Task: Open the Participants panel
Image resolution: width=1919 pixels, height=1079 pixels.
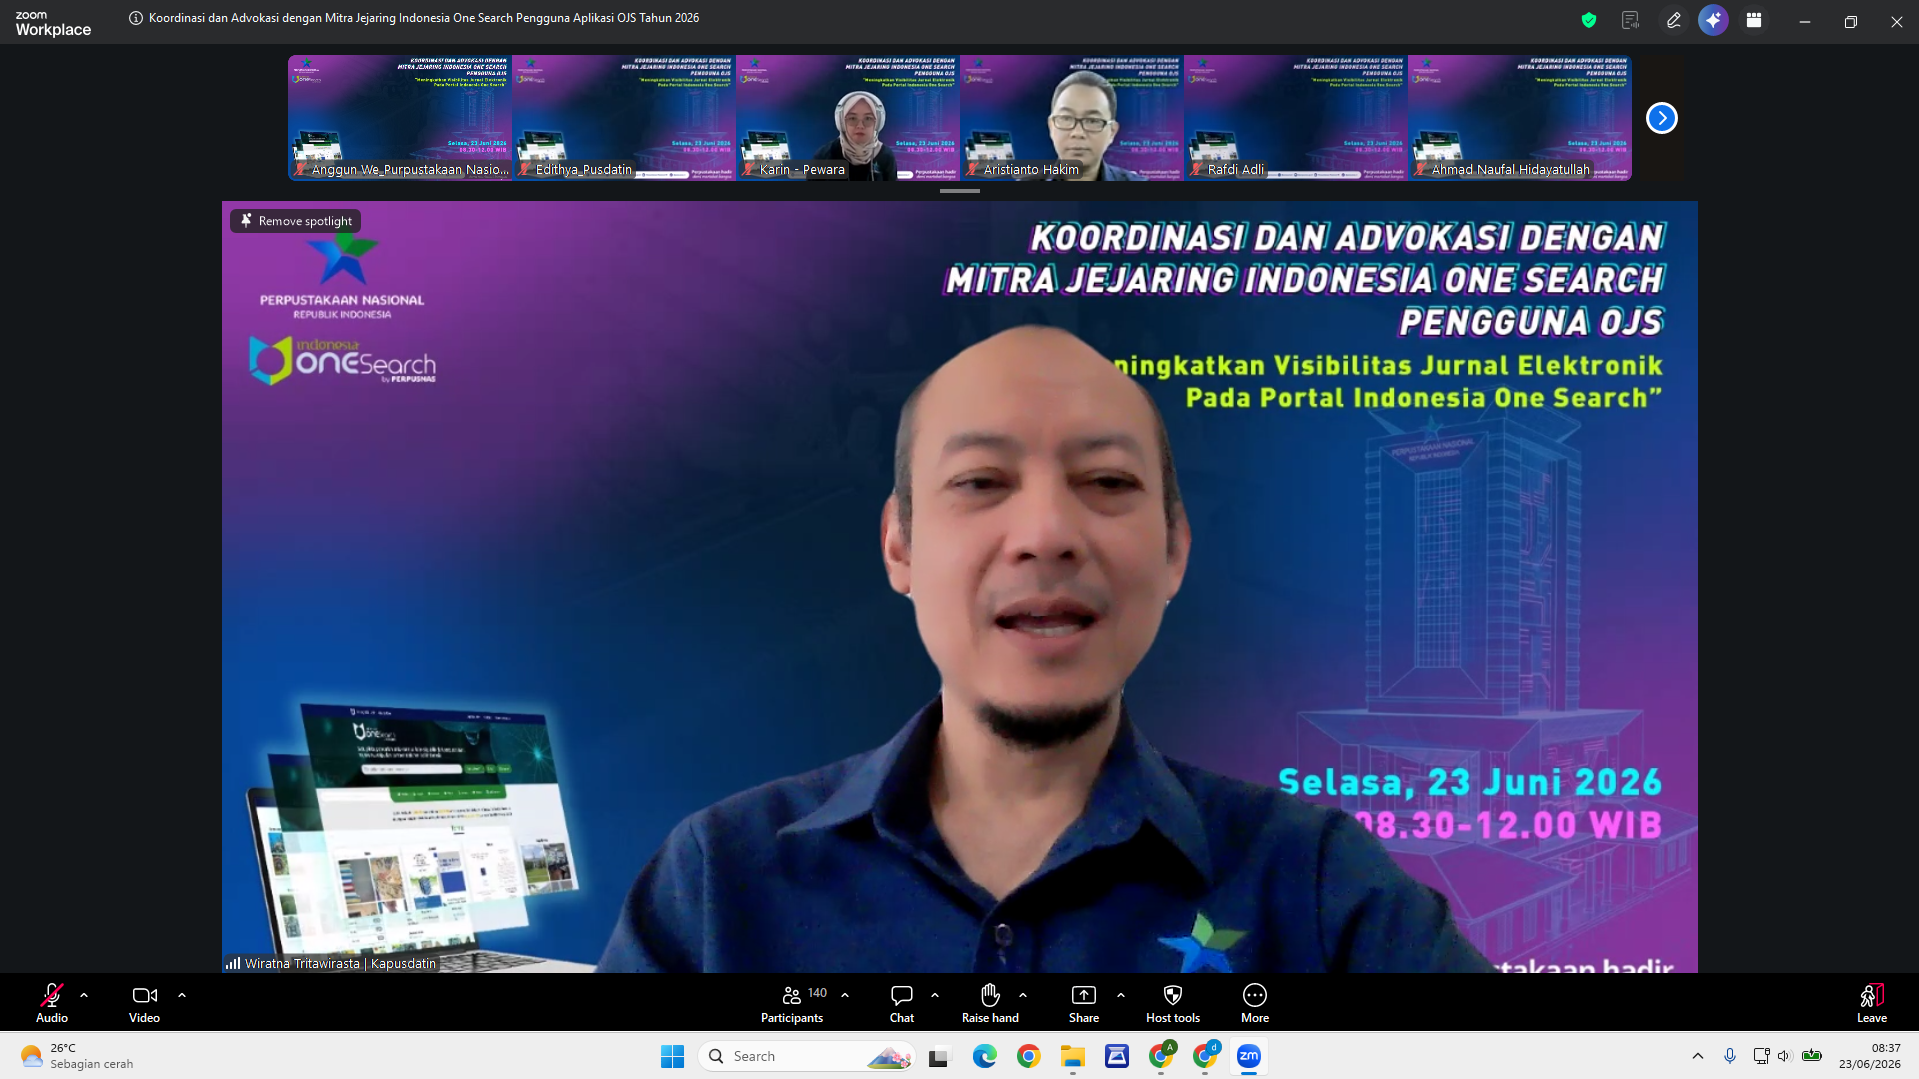Action: tap(792, 1003)
